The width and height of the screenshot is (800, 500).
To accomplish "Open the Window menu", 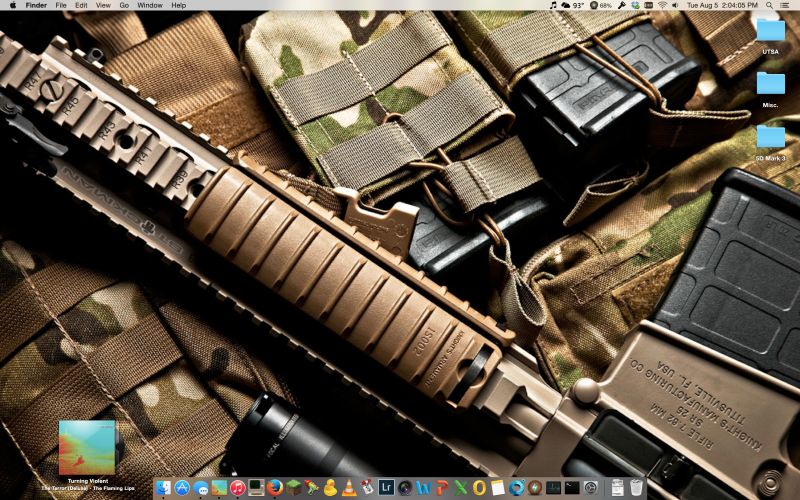I will [x=150, y=5].
